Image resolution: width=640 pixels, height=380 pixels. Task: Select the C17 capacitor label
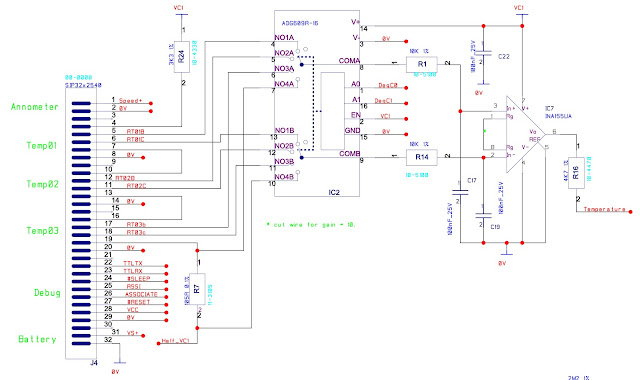click(x=472, y=180)
